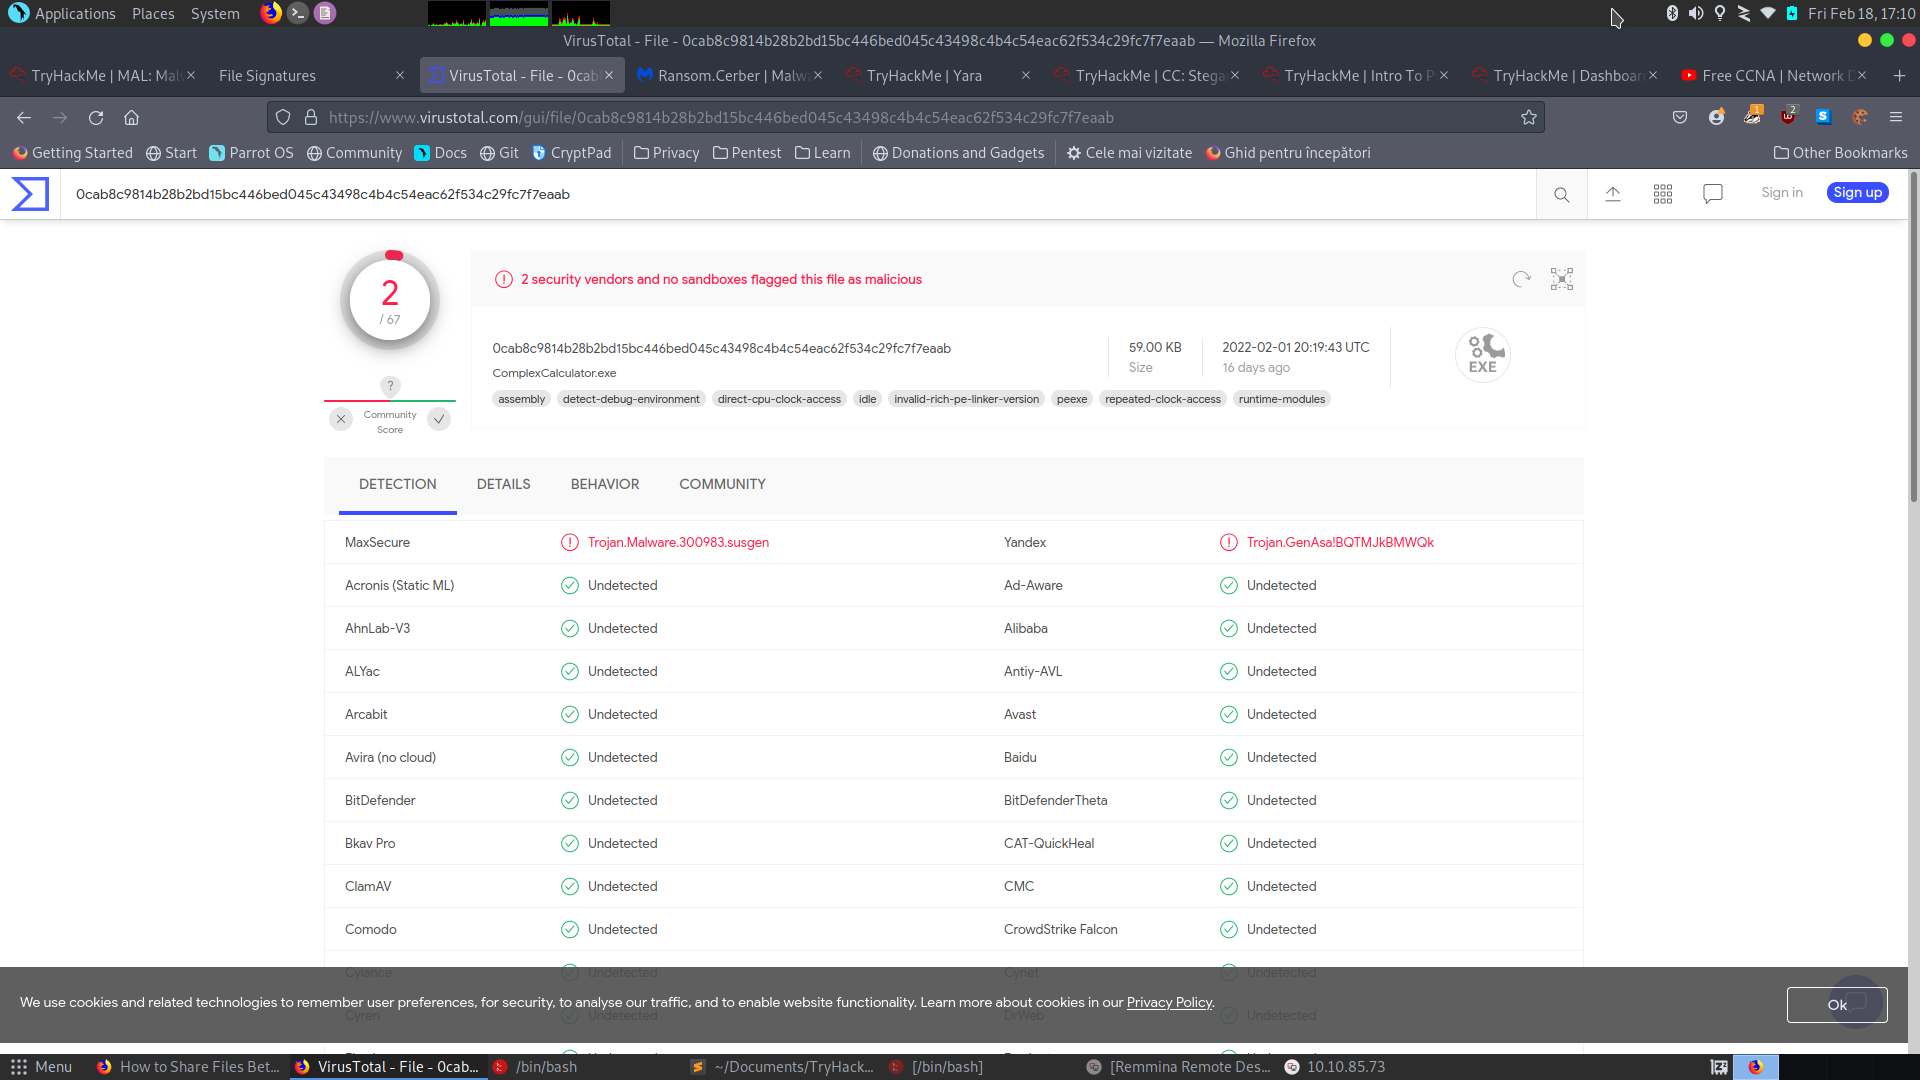Vote file malicious with community X

[x=341, y=419]
